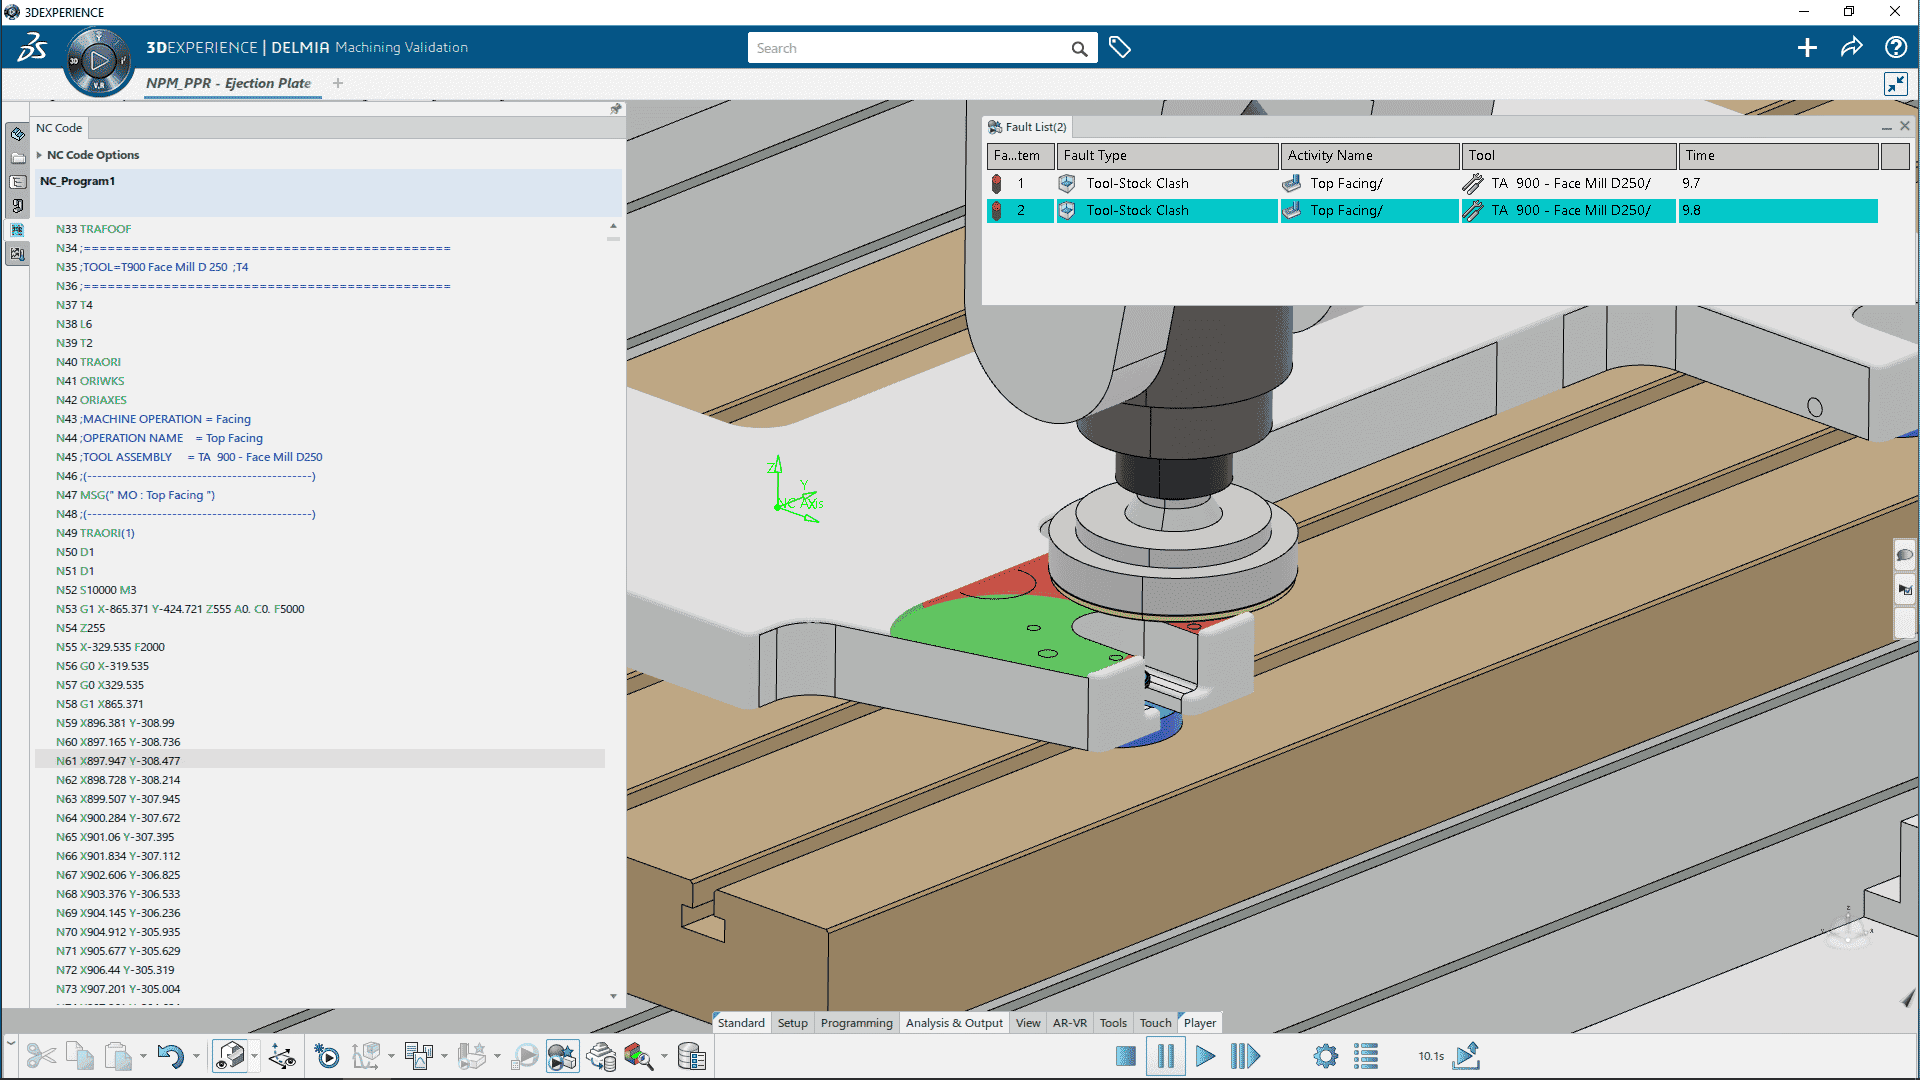Click the export simulation icon beside 10.1s

pos(1467,1056)
